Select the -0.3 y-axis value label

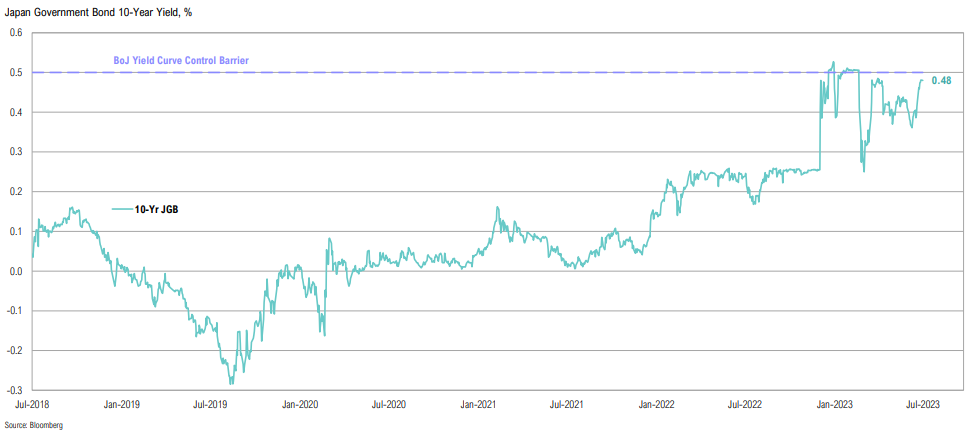tap(14, 390)
